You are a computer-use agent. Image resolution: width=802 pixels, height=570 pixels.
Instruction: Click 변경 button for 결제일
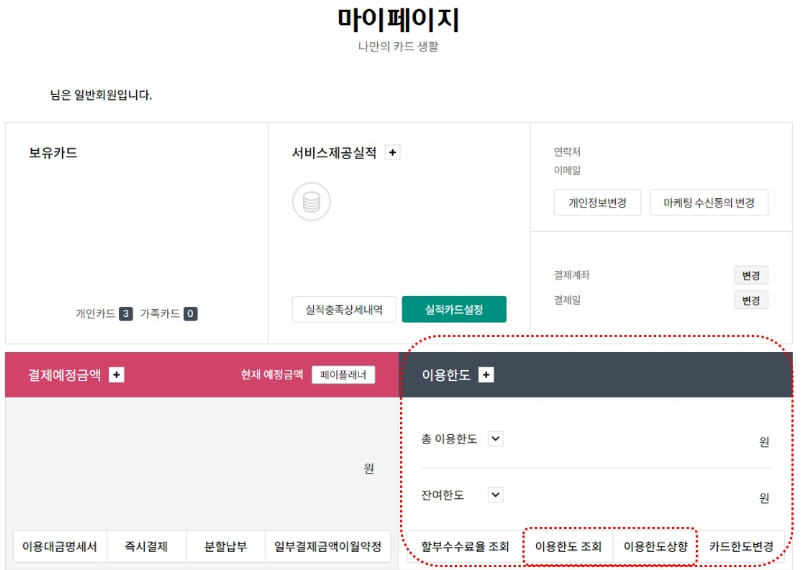coord(751,300)
